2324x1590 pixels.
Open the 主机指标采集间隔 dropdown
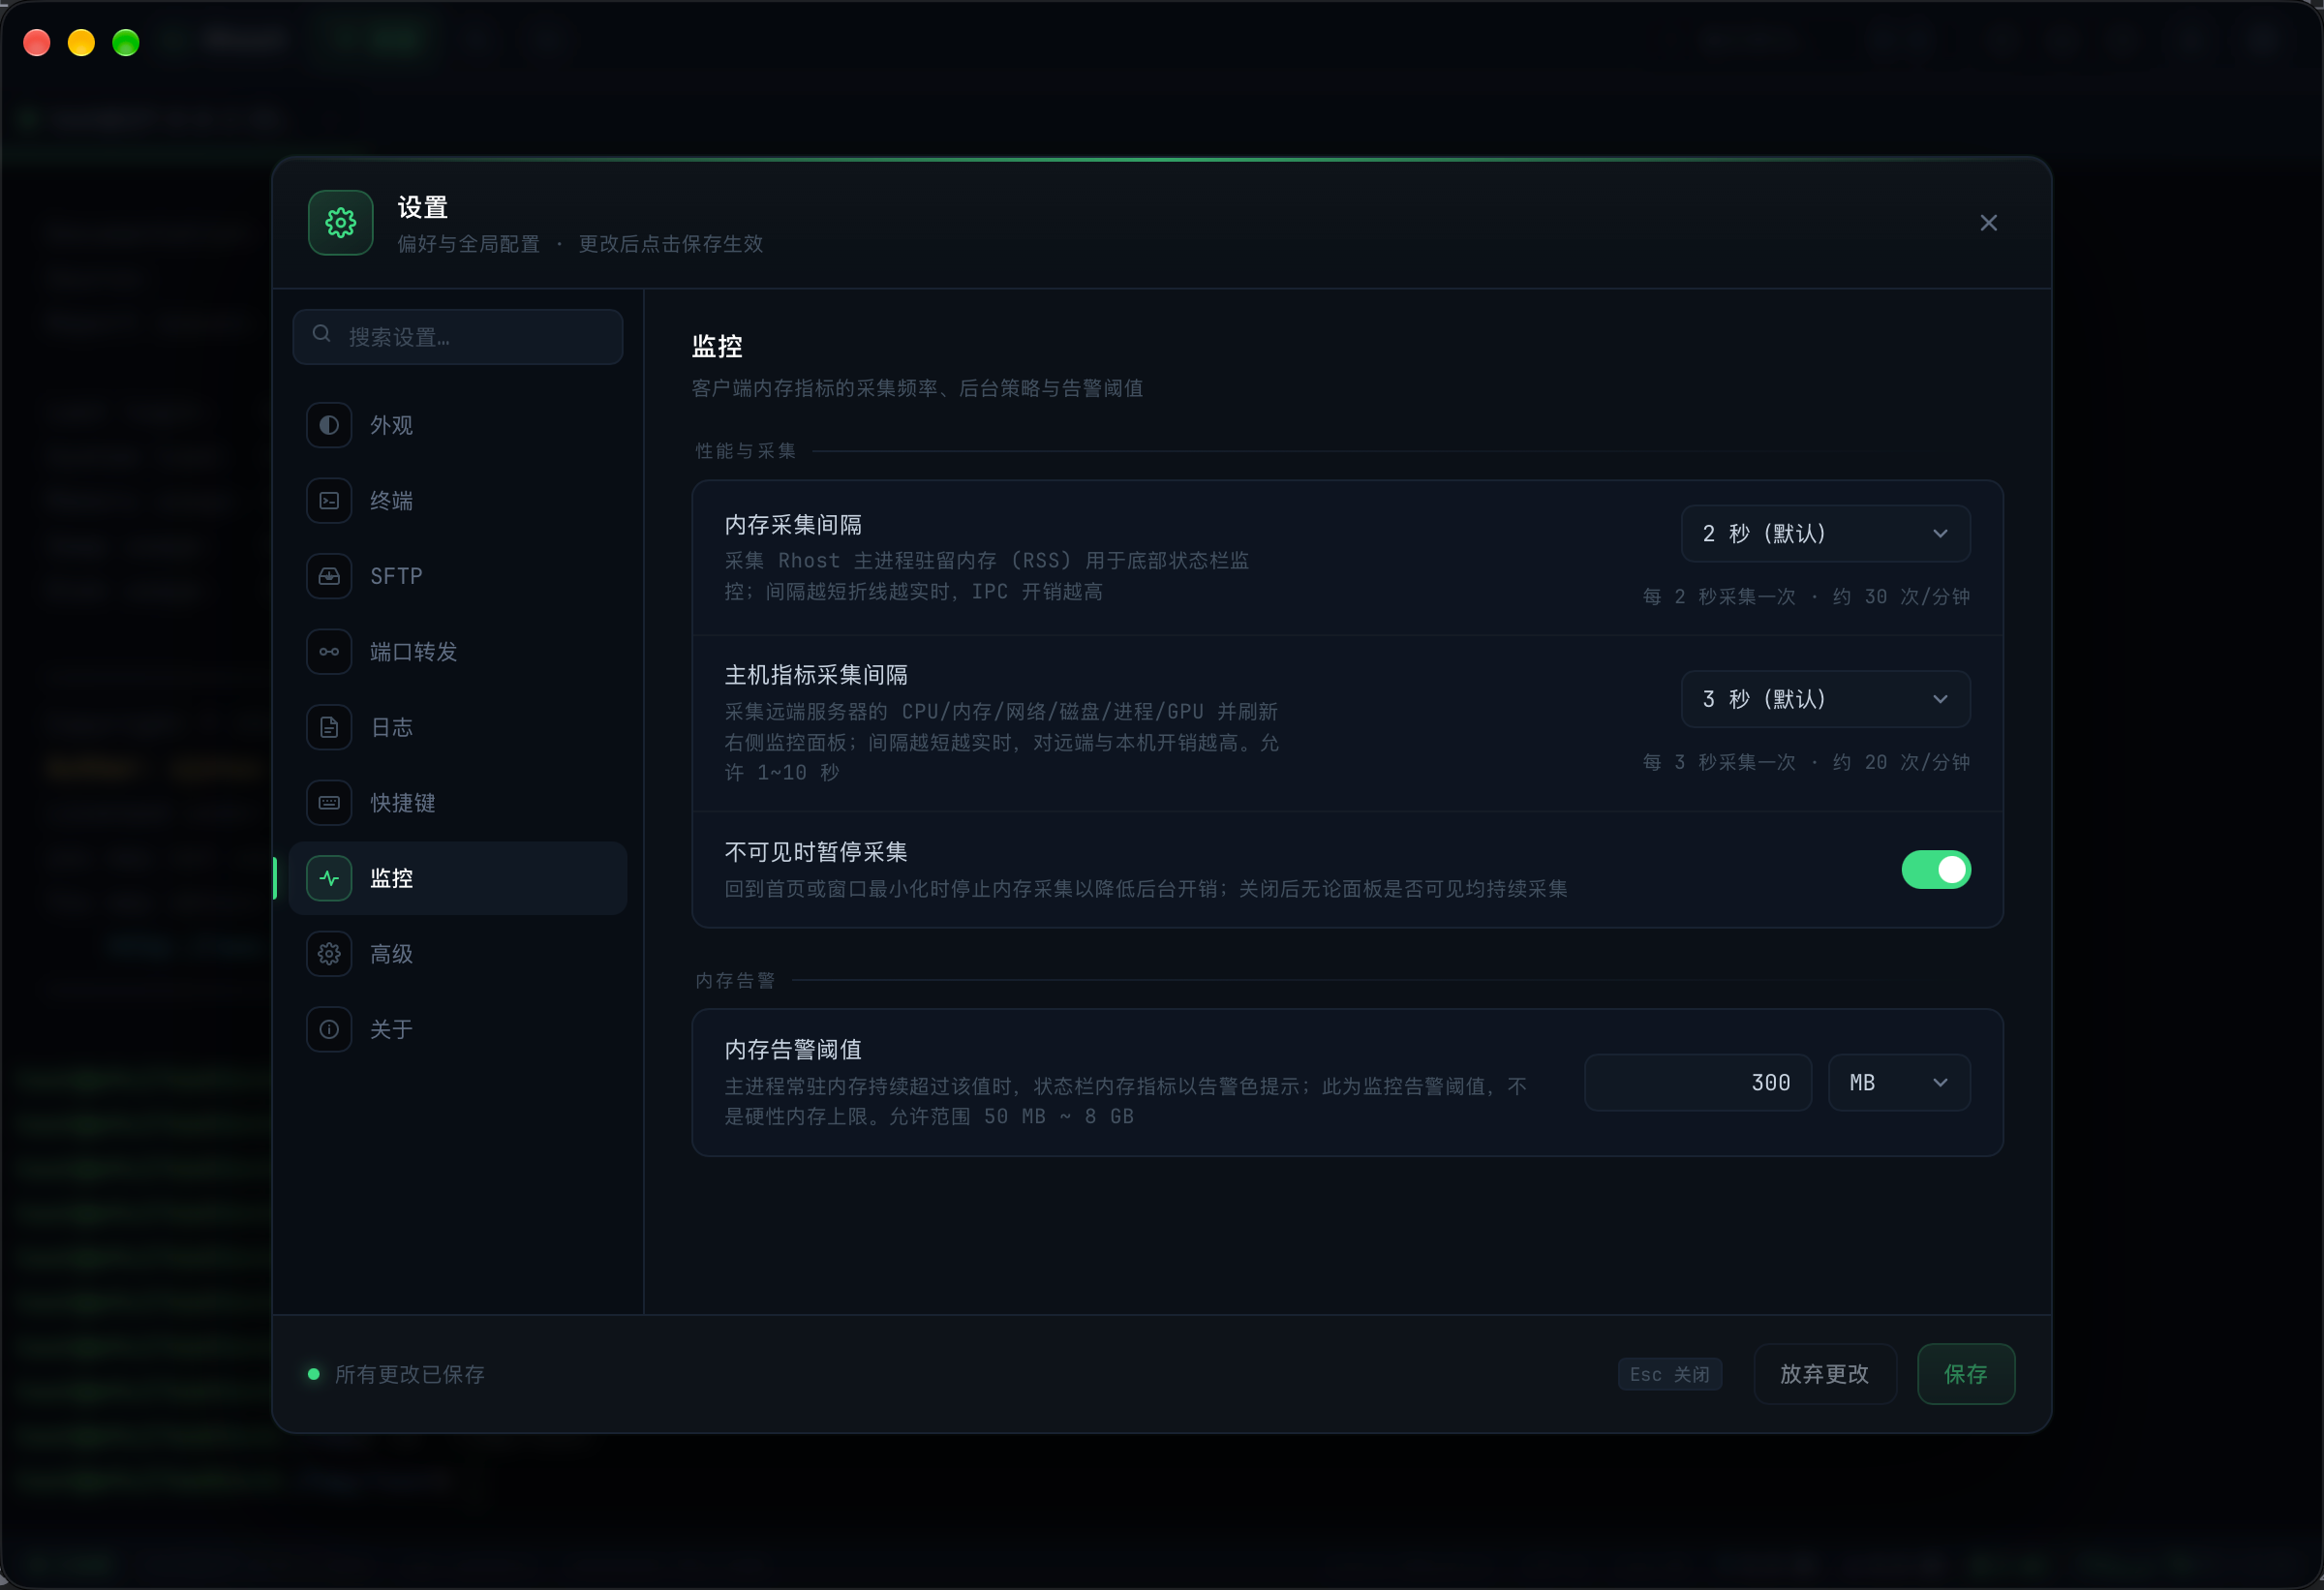(1825, 699)
